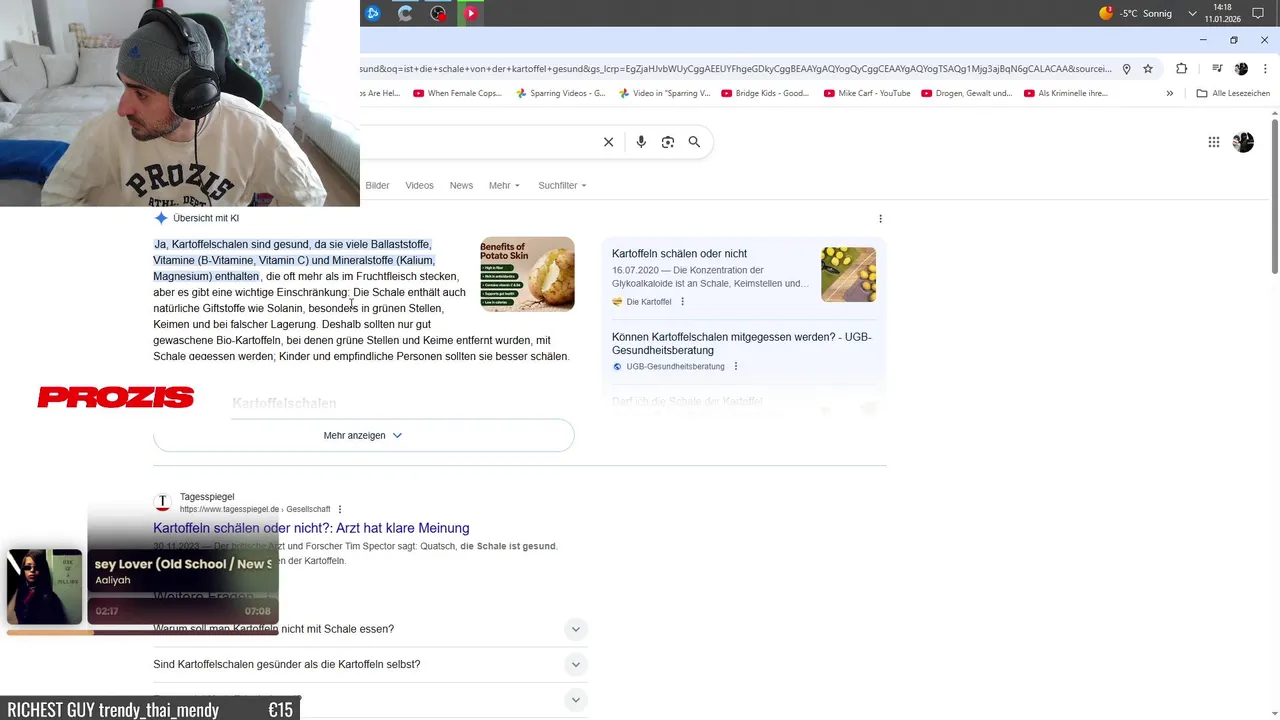Open 'Video in Sparring V...' bookmark
Image resolution: width=1280 pixels, height=720 pixels.
(x=665, y=93)
